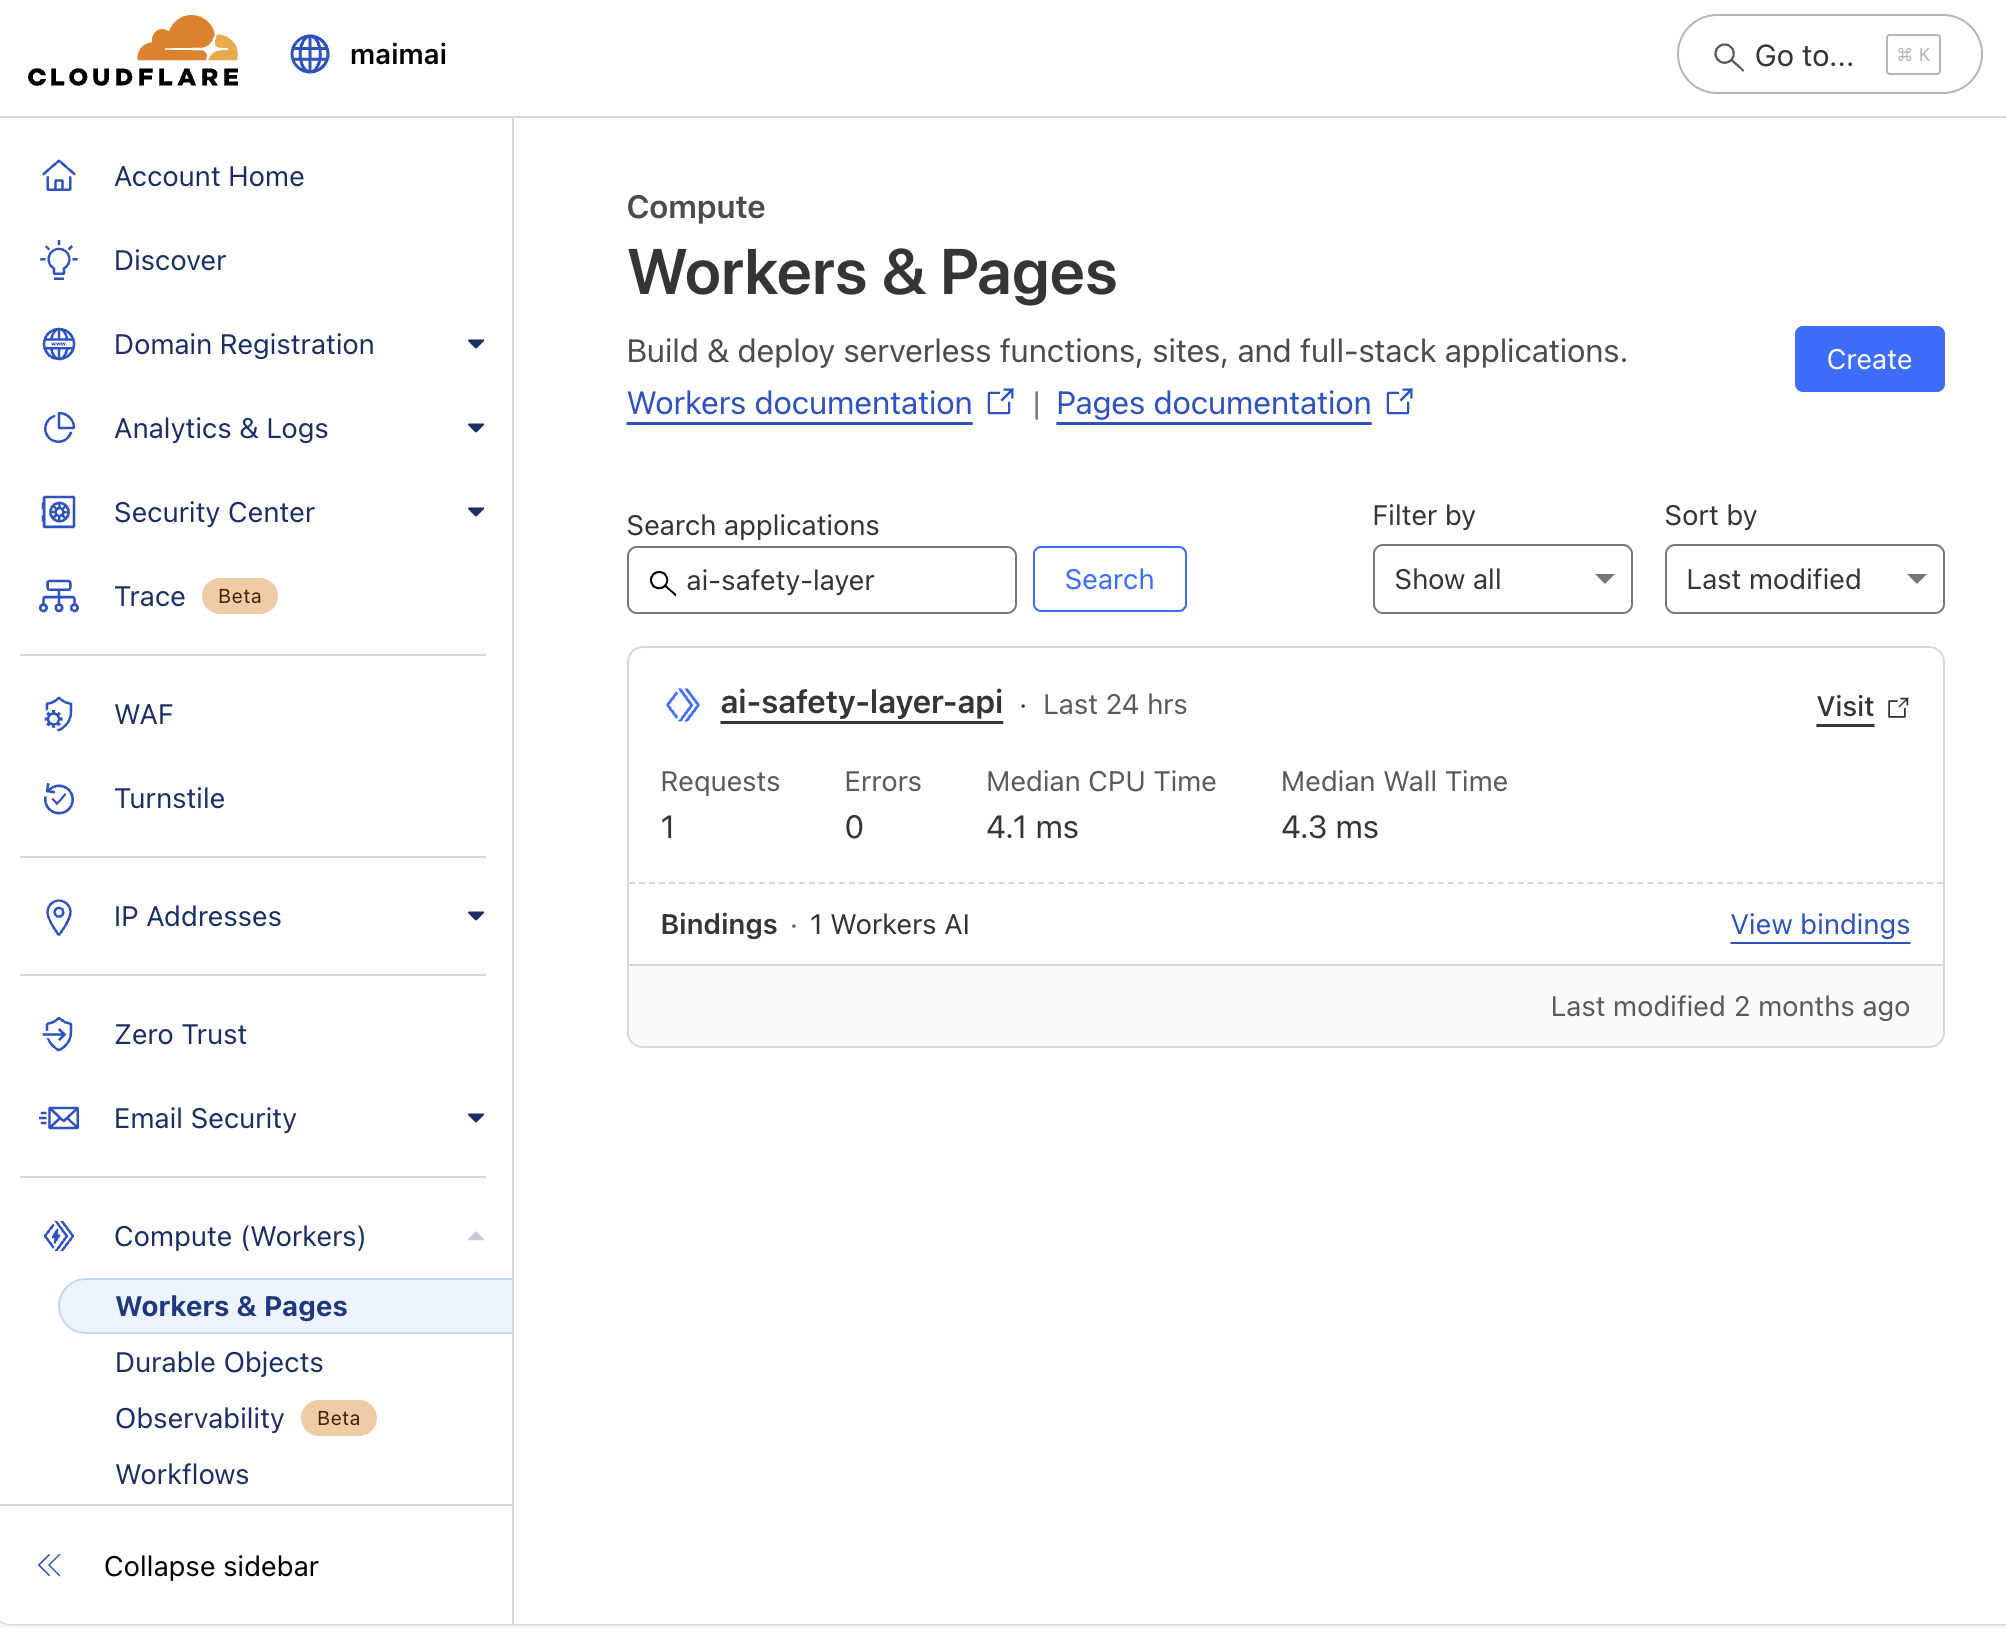Expand the Domain Registration menu arrow
This screenshot has height=1628, width=2006.
pyautogui.click(x=476, y=344)
